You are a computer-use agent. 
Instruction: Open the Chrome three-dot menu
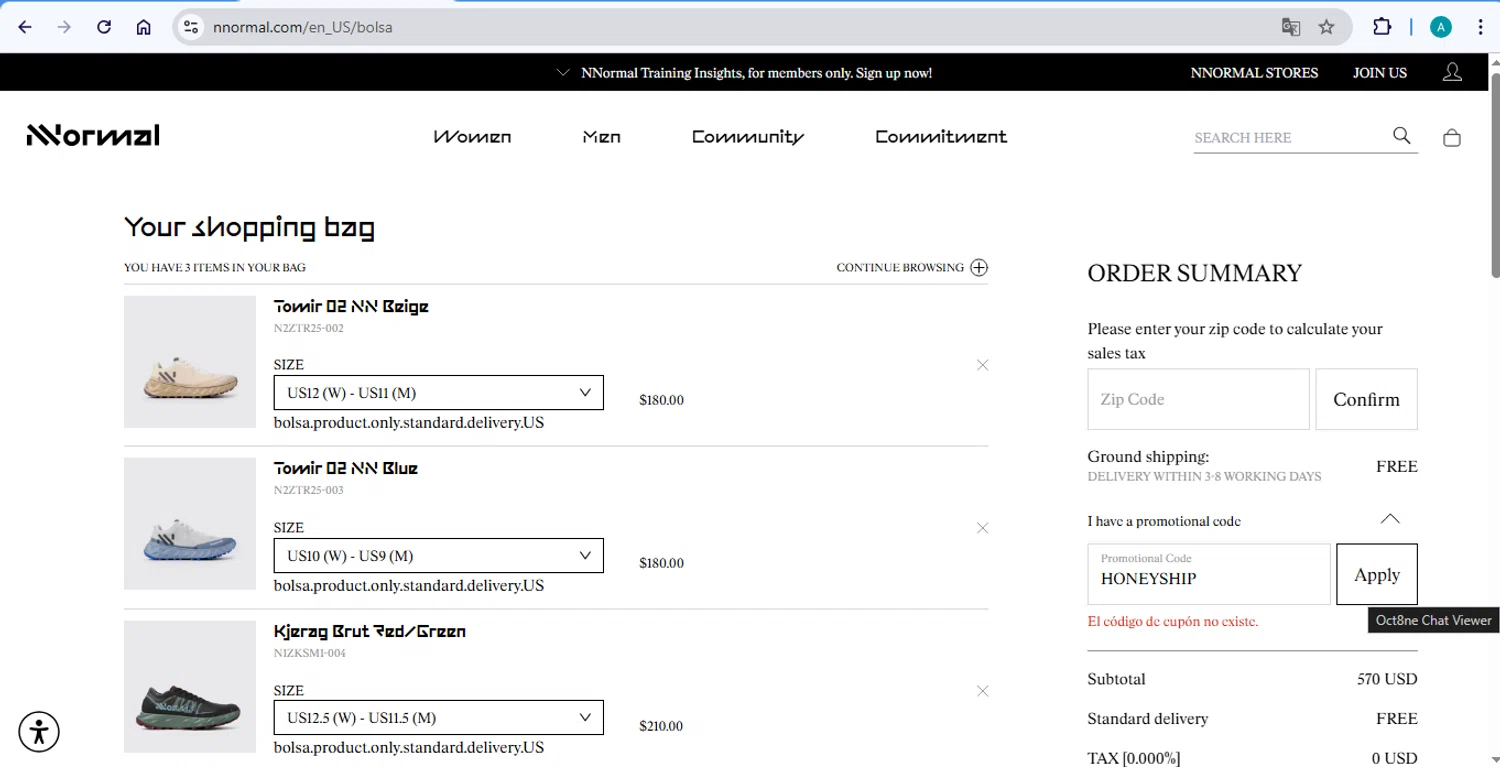(x=1480, y=27)
